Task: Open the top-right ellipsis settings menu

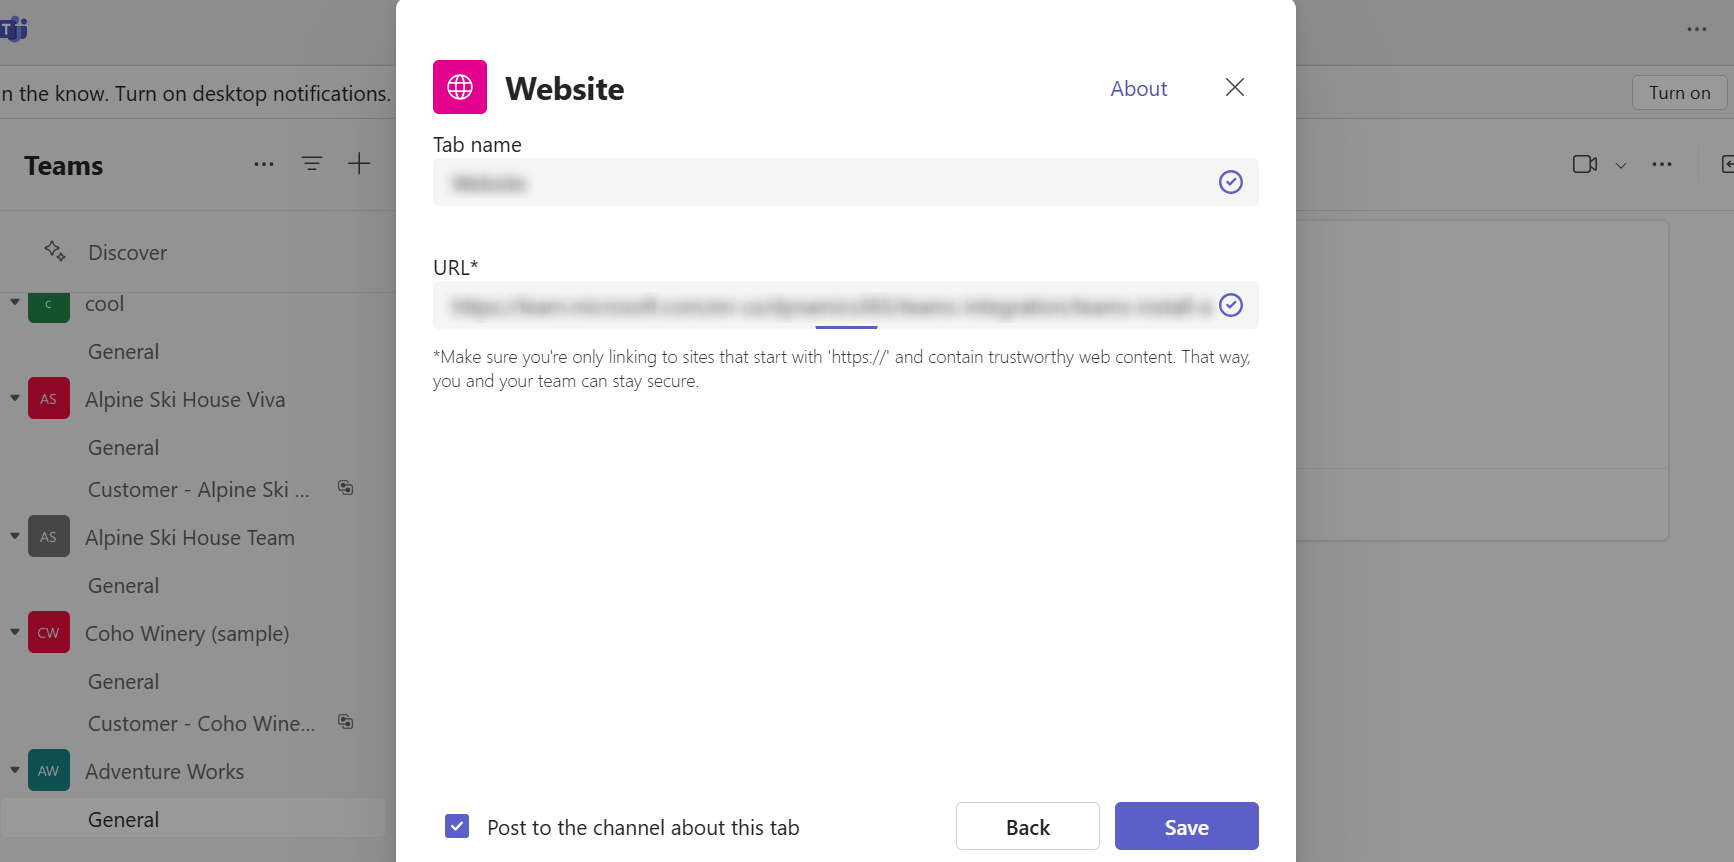Action: click(1696, 29)
